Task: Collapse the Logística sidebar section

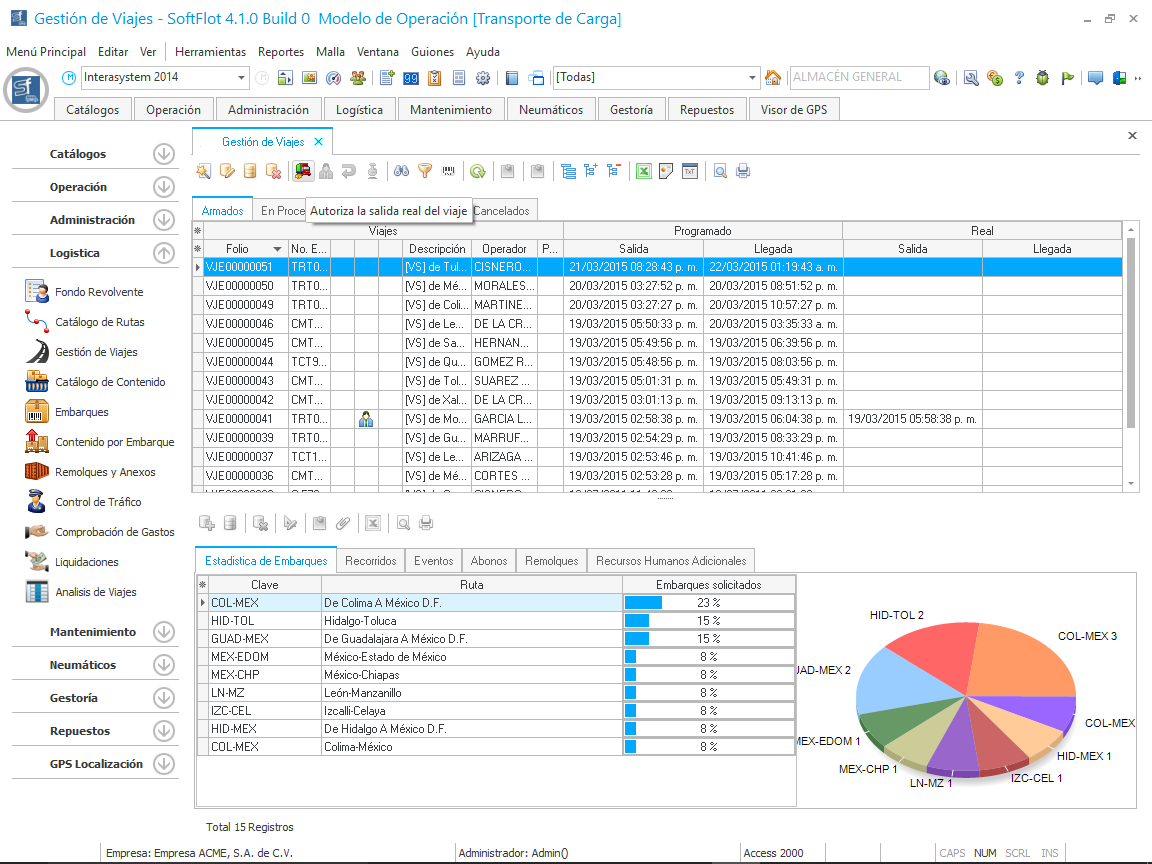Action: [x=164, y=253]
